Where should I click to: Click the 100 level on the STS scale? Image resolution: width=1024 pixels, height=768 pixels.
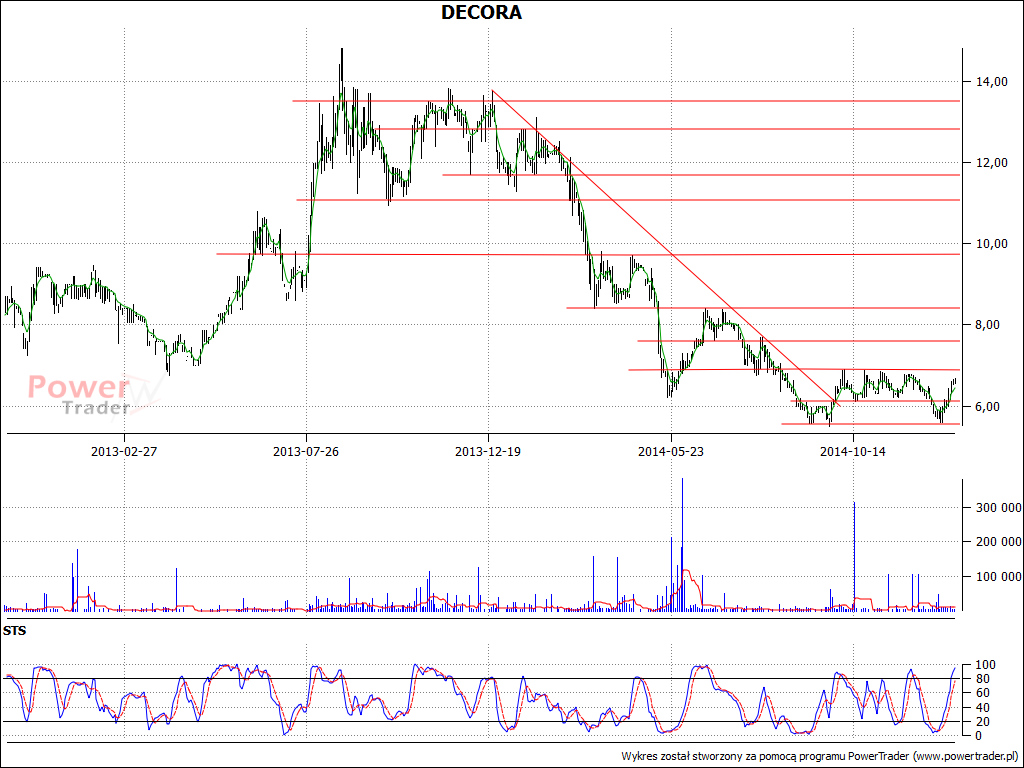point(983,665)
